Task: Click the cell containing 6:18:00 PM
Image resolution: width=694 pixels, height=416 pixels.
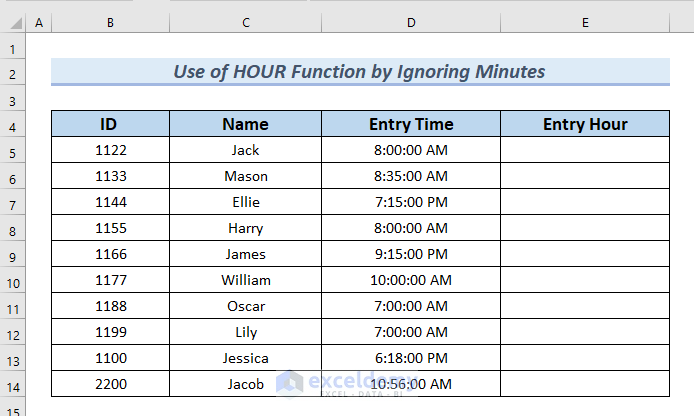Action: (411, 359)
